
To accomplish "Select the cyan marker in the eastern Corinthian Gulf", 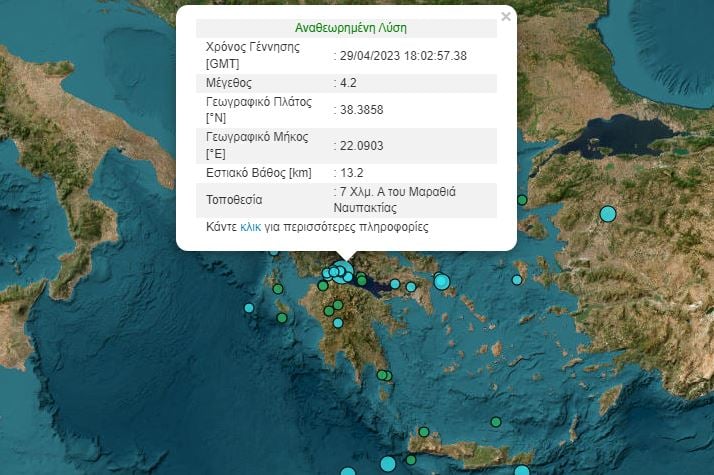I will [x=395, y=284].
